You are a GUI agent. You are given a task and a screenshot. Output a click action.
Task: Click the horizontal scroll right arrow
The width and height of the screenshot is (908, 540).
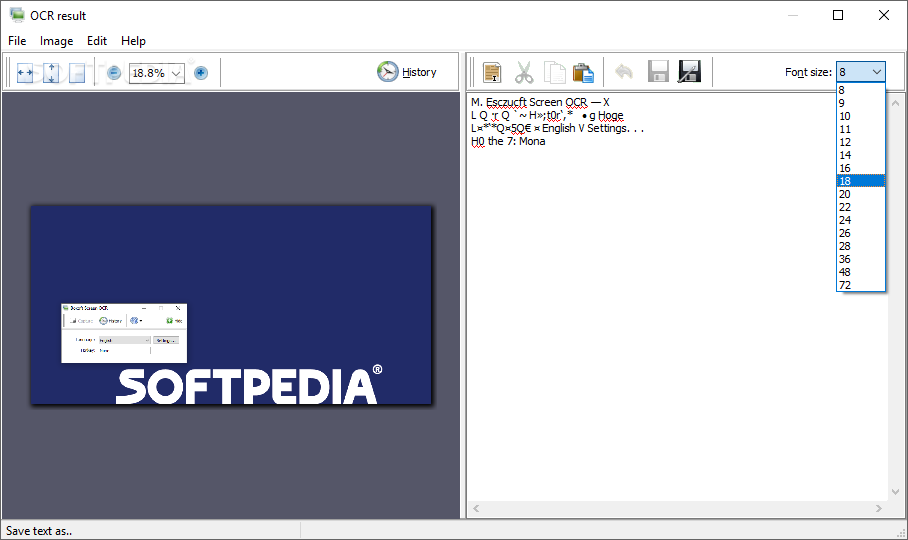click(x=879, y=508)
